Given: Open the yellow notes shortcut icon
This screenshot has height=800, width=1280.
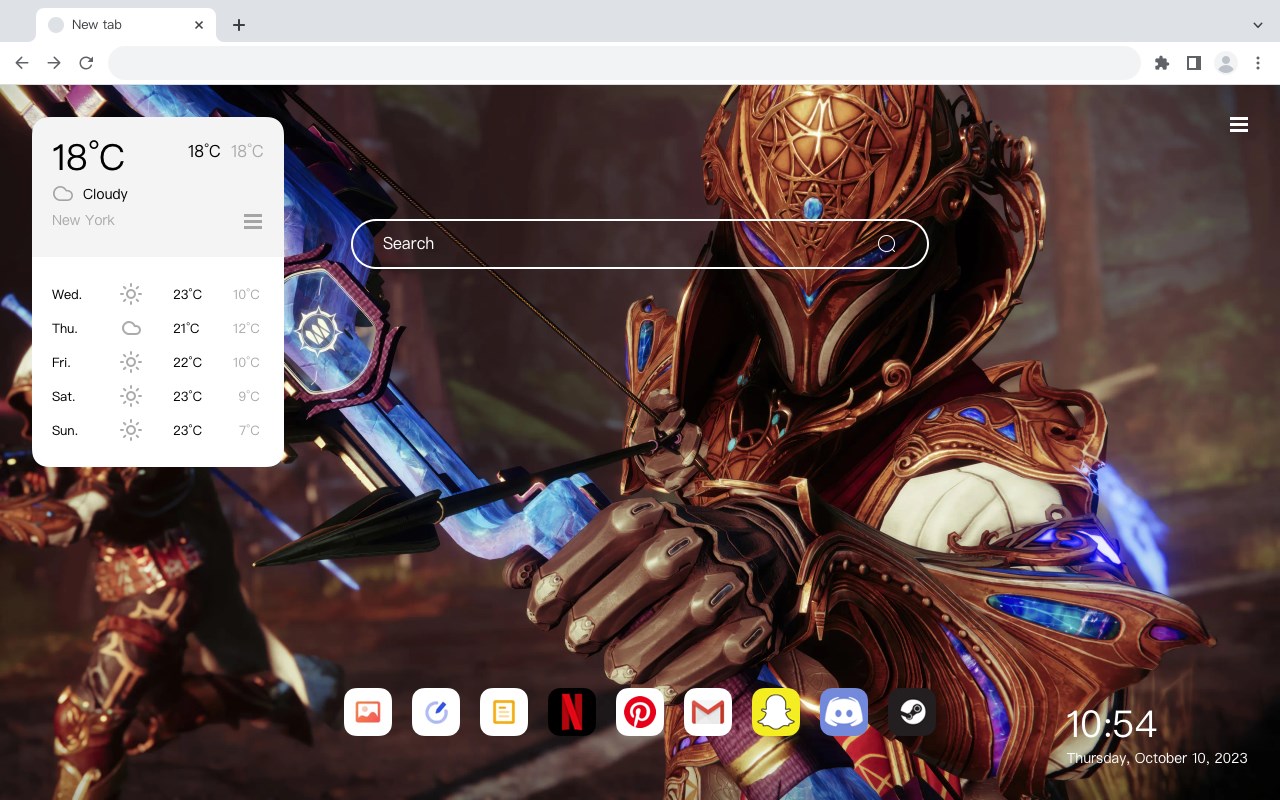Looking at the screenshot, I should 504,712.
